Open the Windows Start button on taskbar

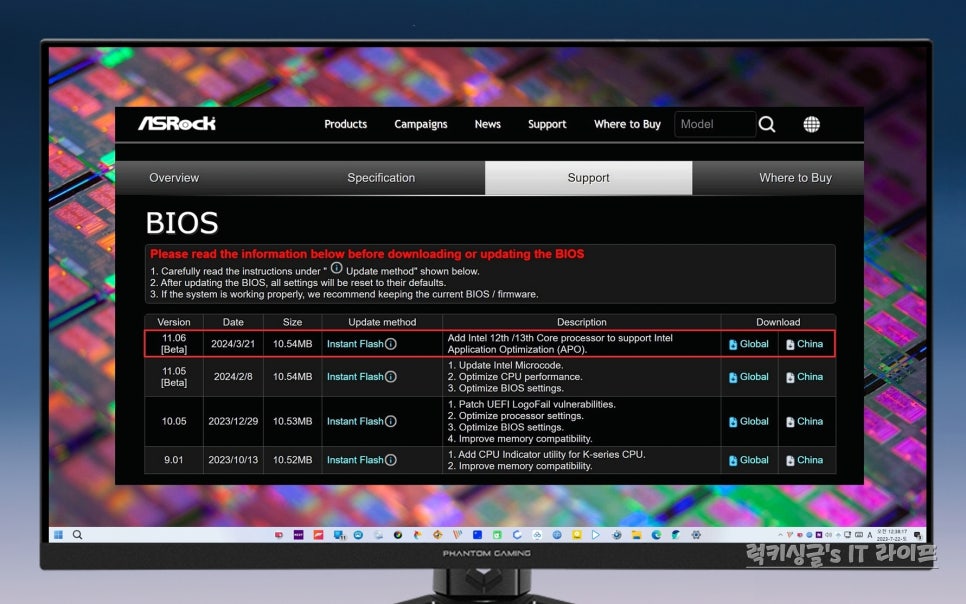[58, 535]
